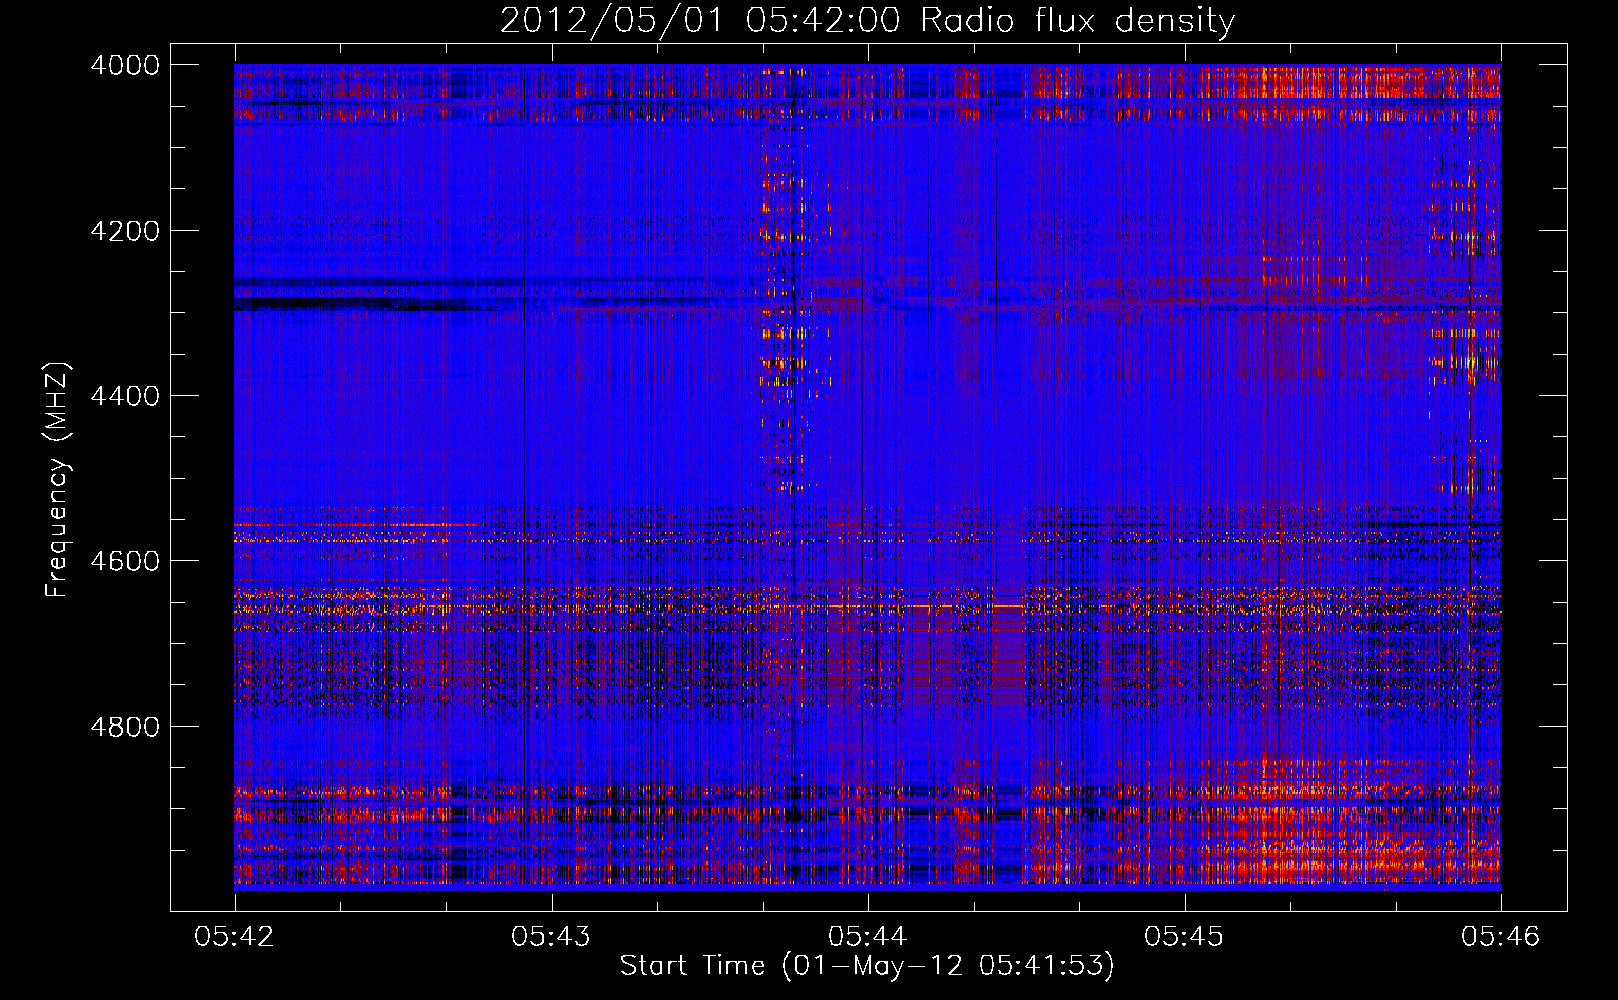Click the 4000 frequency tick label

[124, 65]
